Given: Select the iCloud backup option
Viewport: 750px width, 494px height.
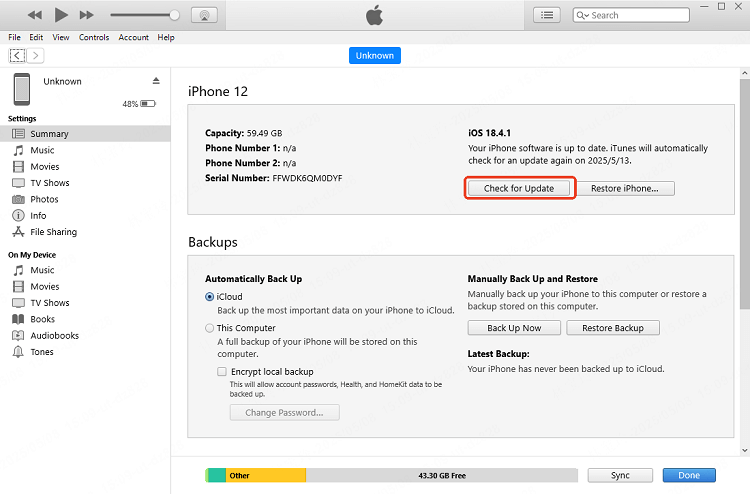Looking at the screenshot, I should (x=210, y=297).
